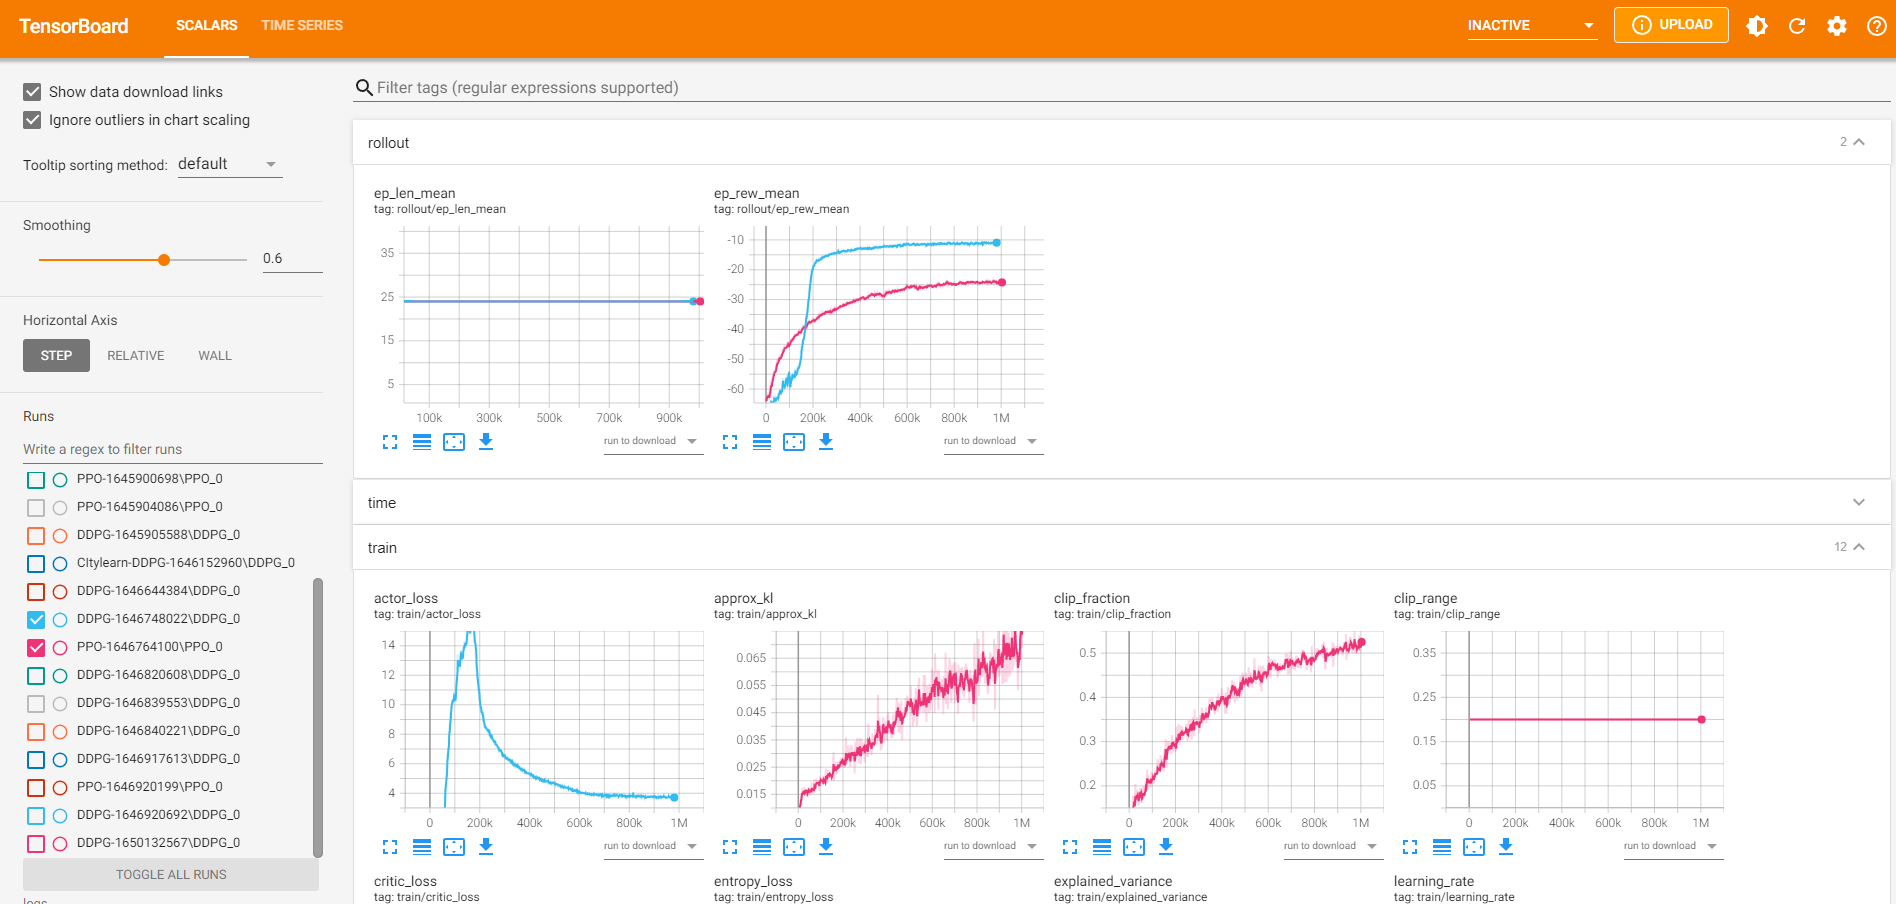1896x904 pixels.
Task: Fit domain to data on clip_fraction
Action: [x=1134, y=847]
